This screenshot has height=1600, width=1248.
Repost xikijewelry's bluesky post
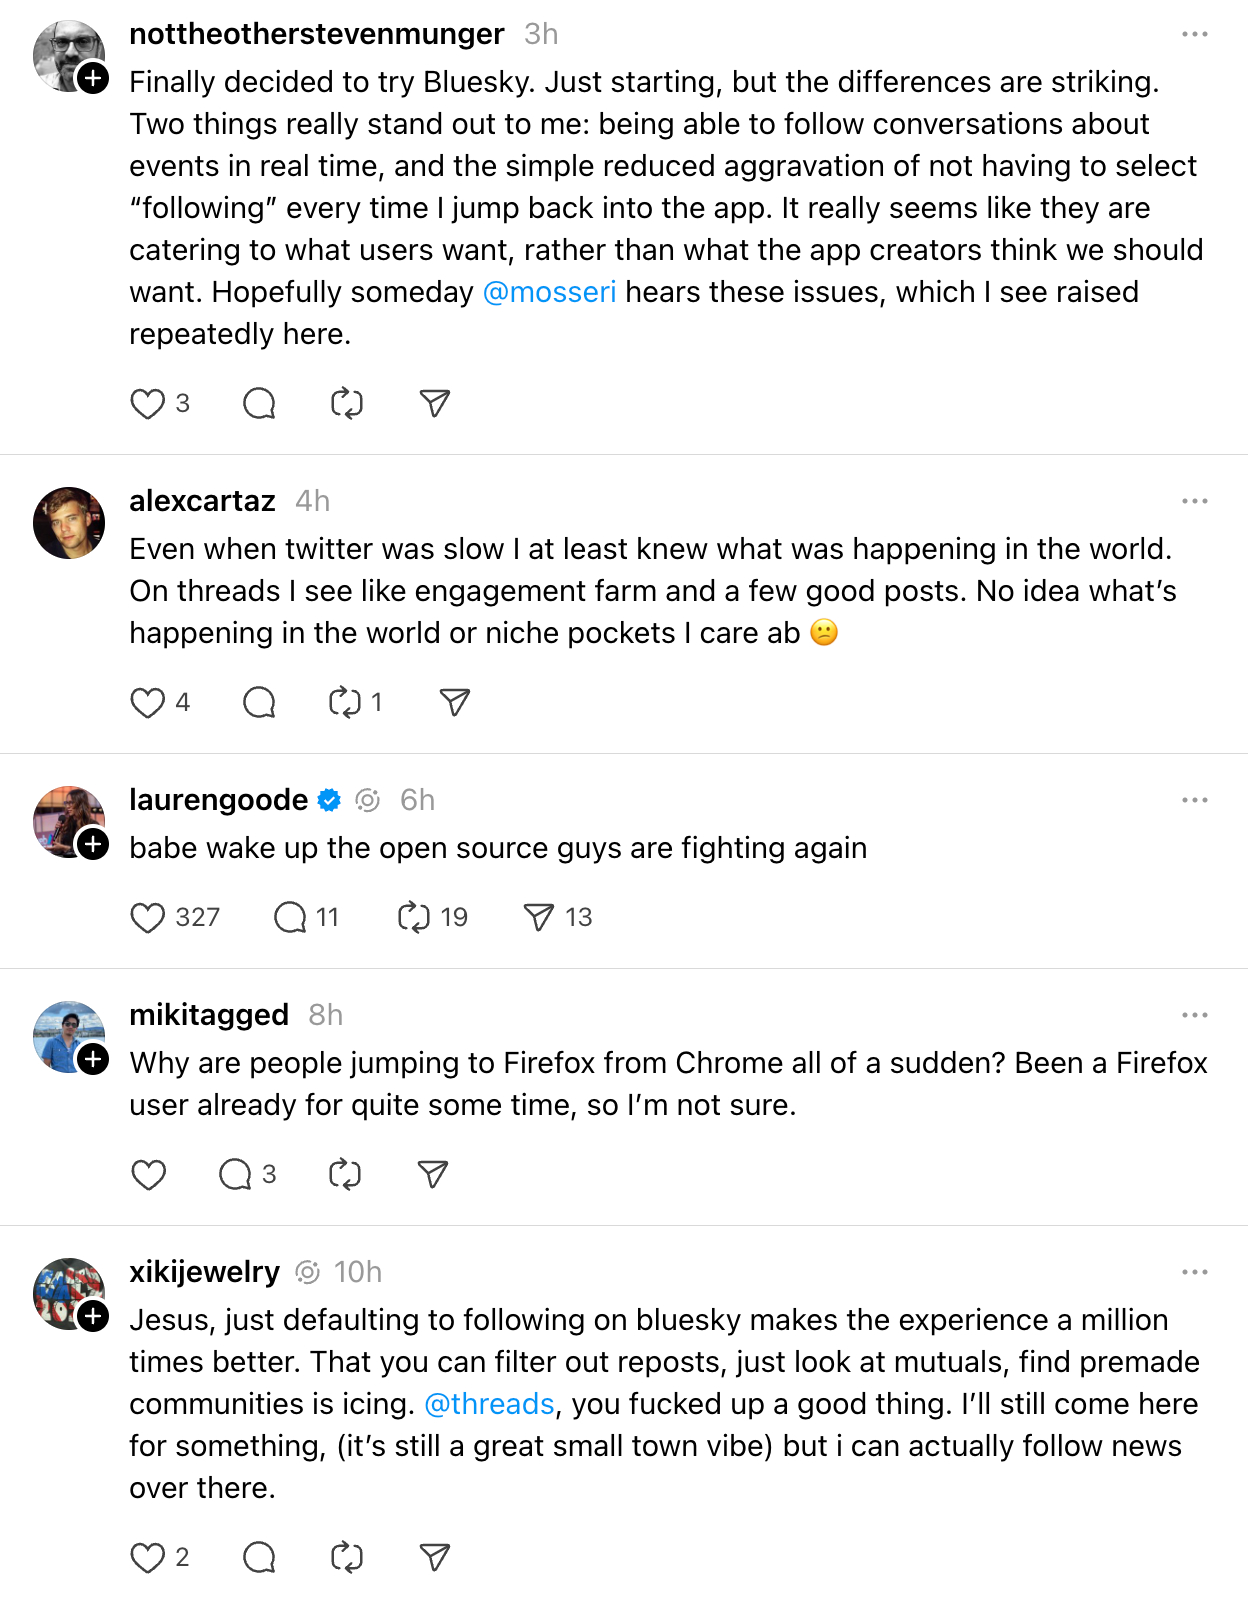[346, 1557]
